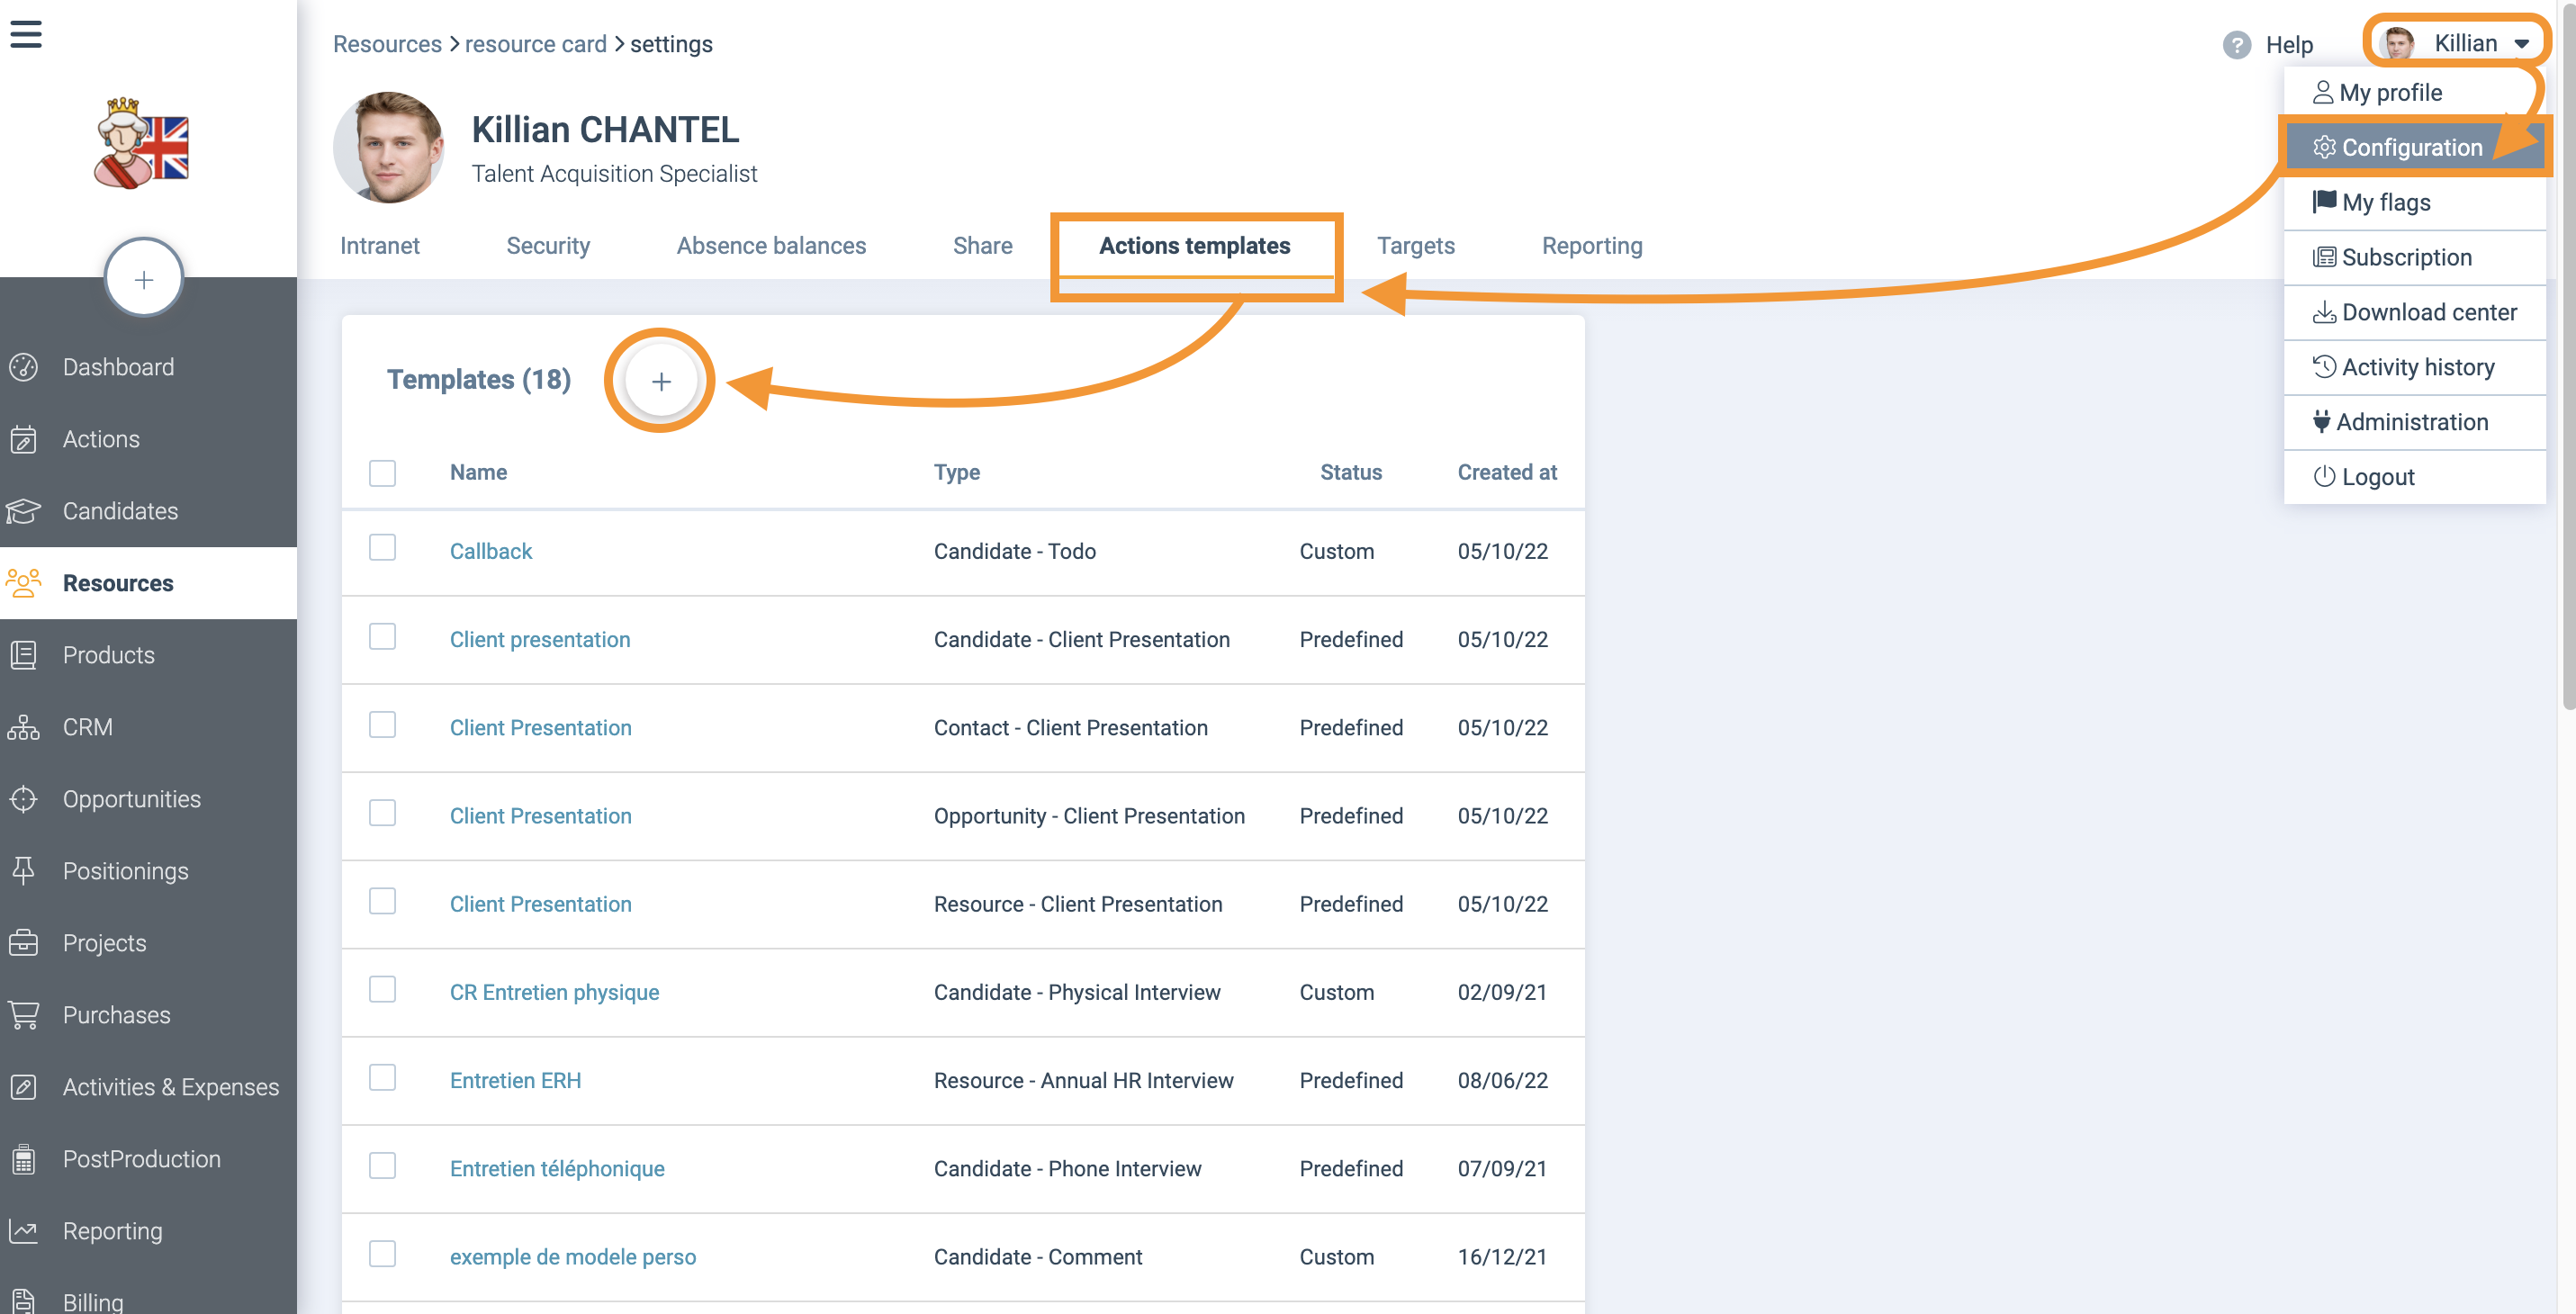Toggle the select-all templates checkbox
The image size is (2576, 1314).
coord(382,473)
